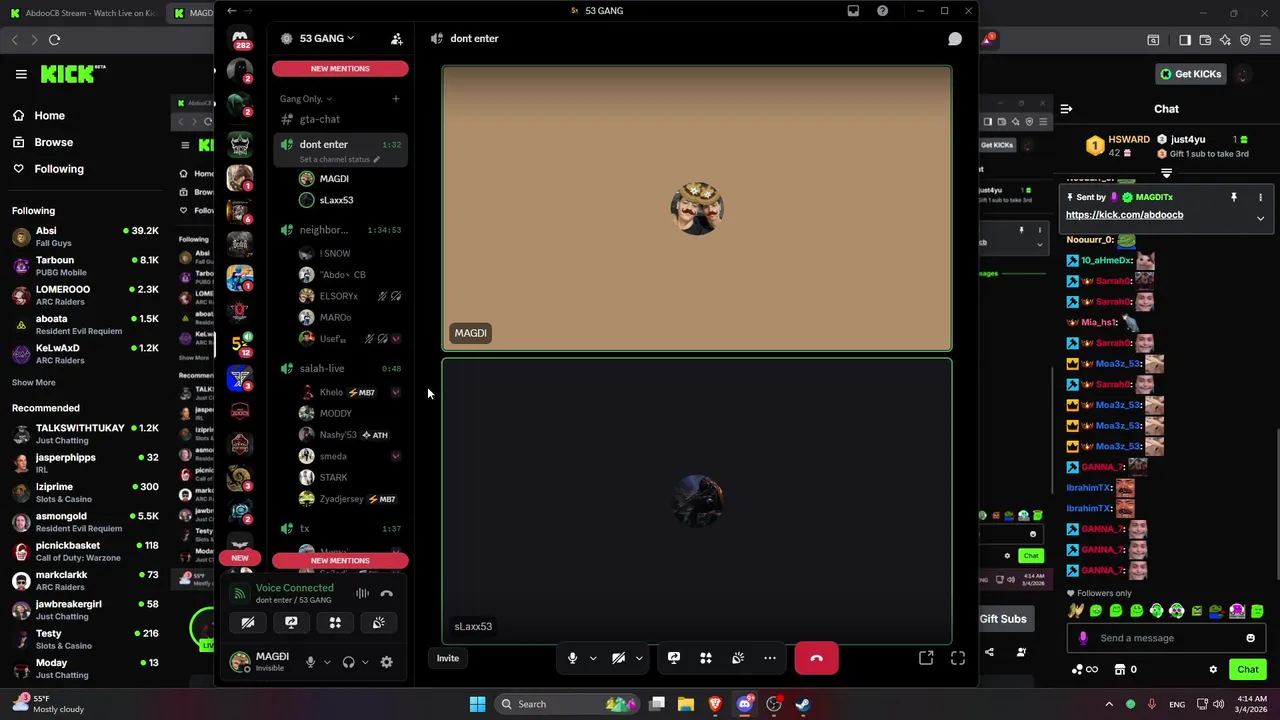Collapse Kick chat panel arrow icon

pyautogui.click(x=1066, y=109)
